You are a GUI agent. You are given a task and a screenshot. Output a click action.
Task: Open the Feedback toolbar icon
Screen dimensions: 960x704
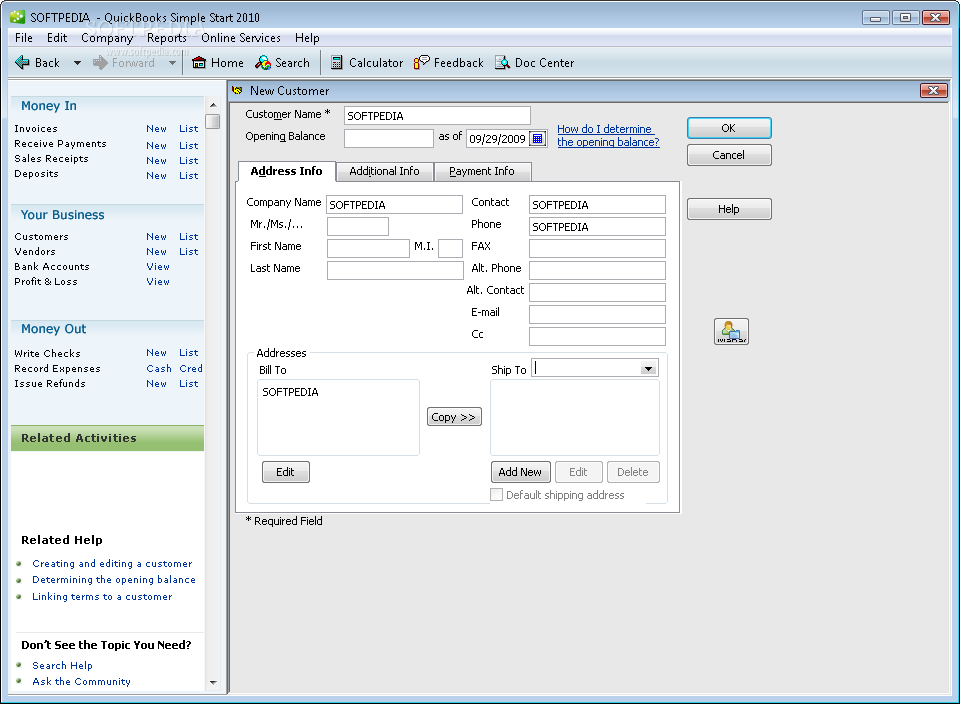click(421, 62)
